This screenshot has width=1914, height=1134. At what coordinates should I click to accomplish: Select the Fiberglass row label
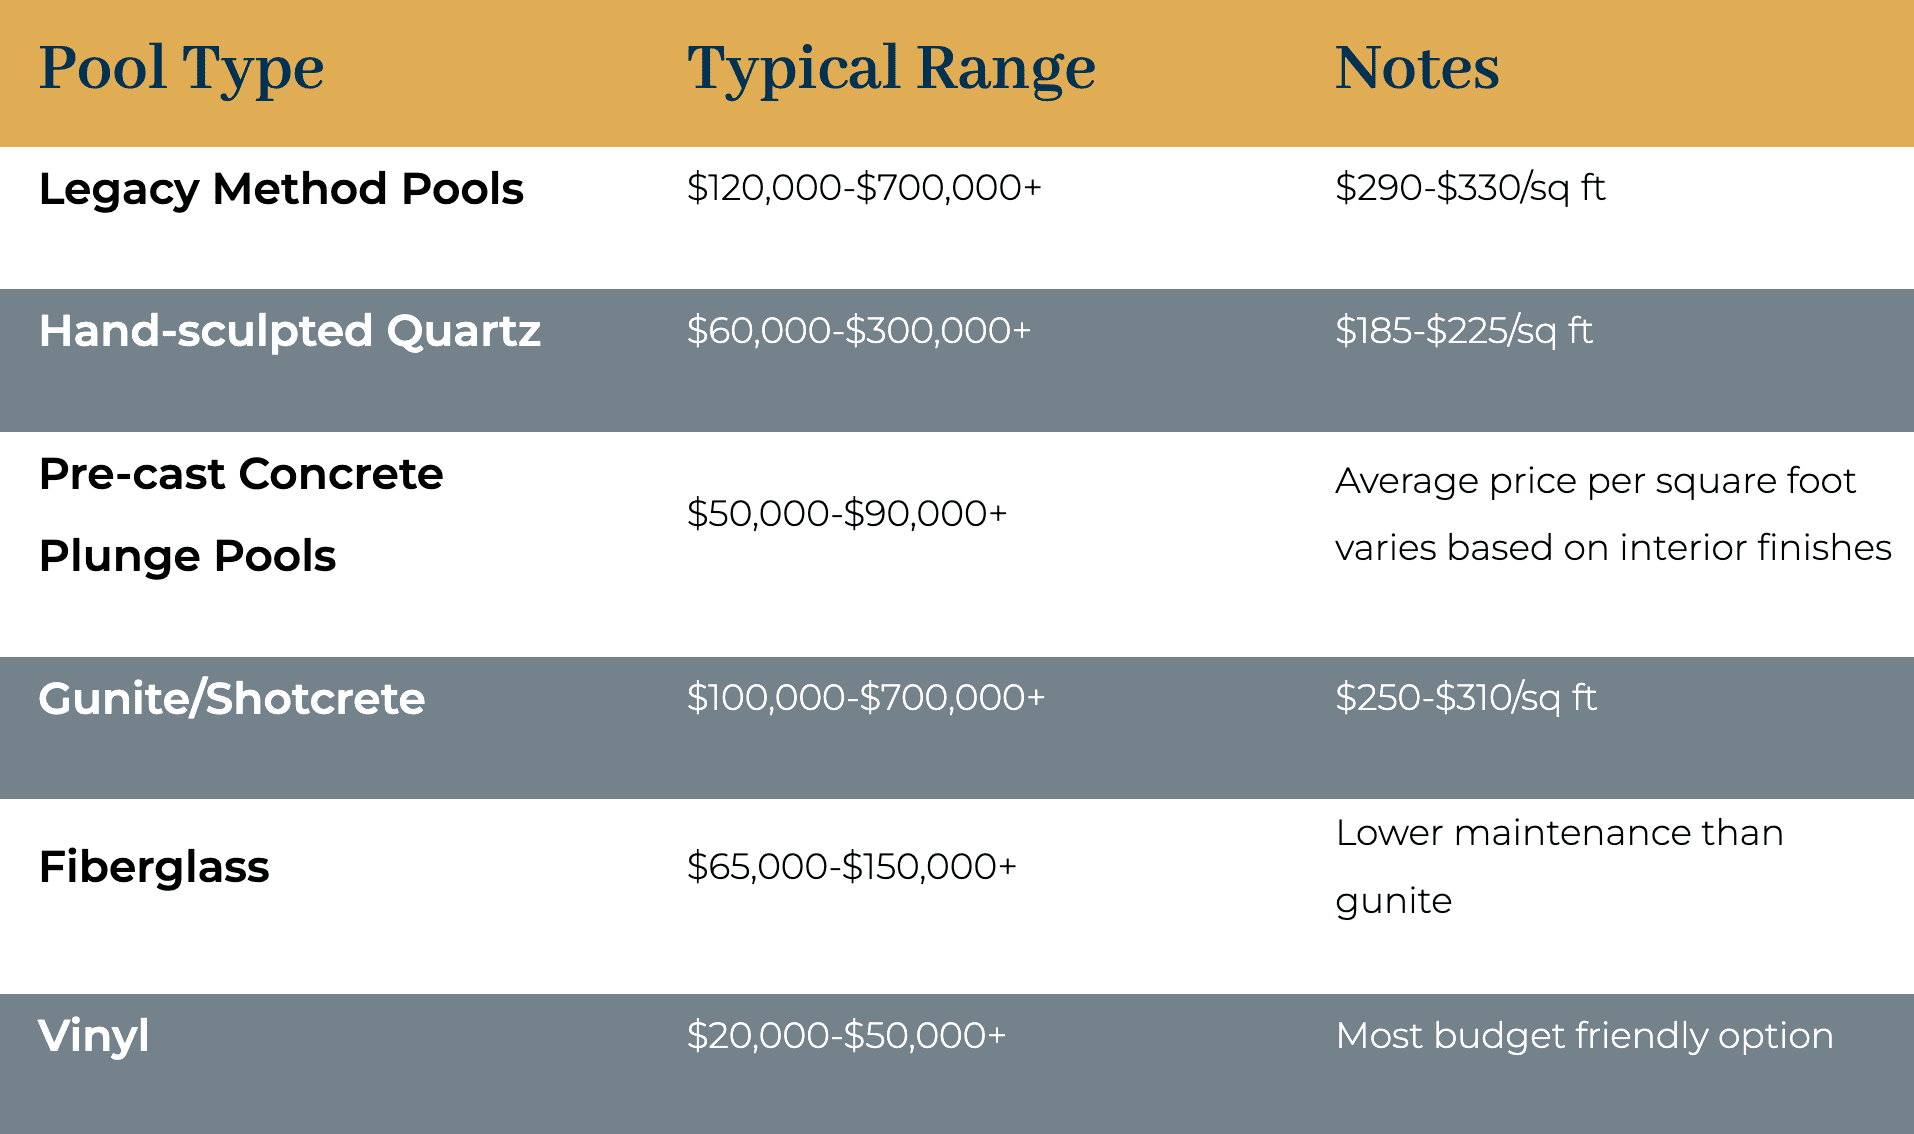coord(154,867)
